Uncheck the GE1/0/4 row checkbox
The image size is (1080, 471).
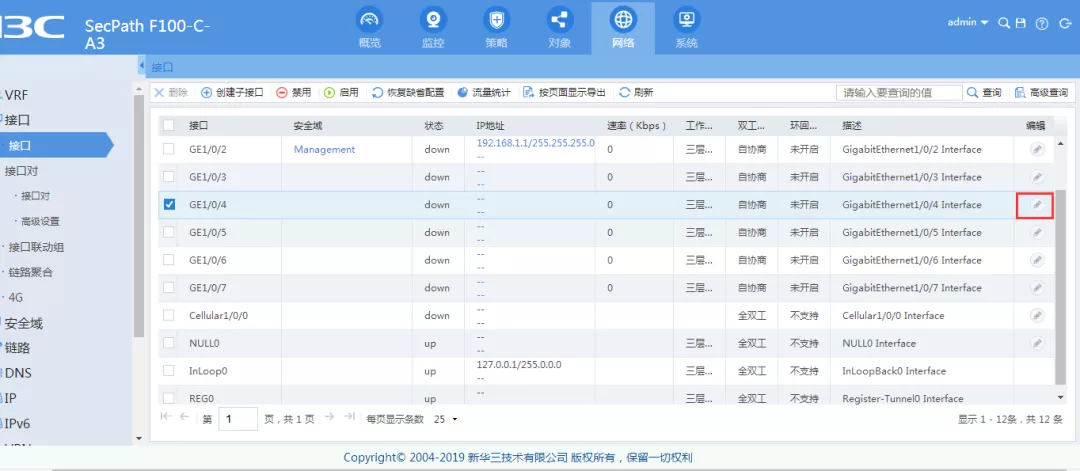pyautogui.click(x=169, y=205)
